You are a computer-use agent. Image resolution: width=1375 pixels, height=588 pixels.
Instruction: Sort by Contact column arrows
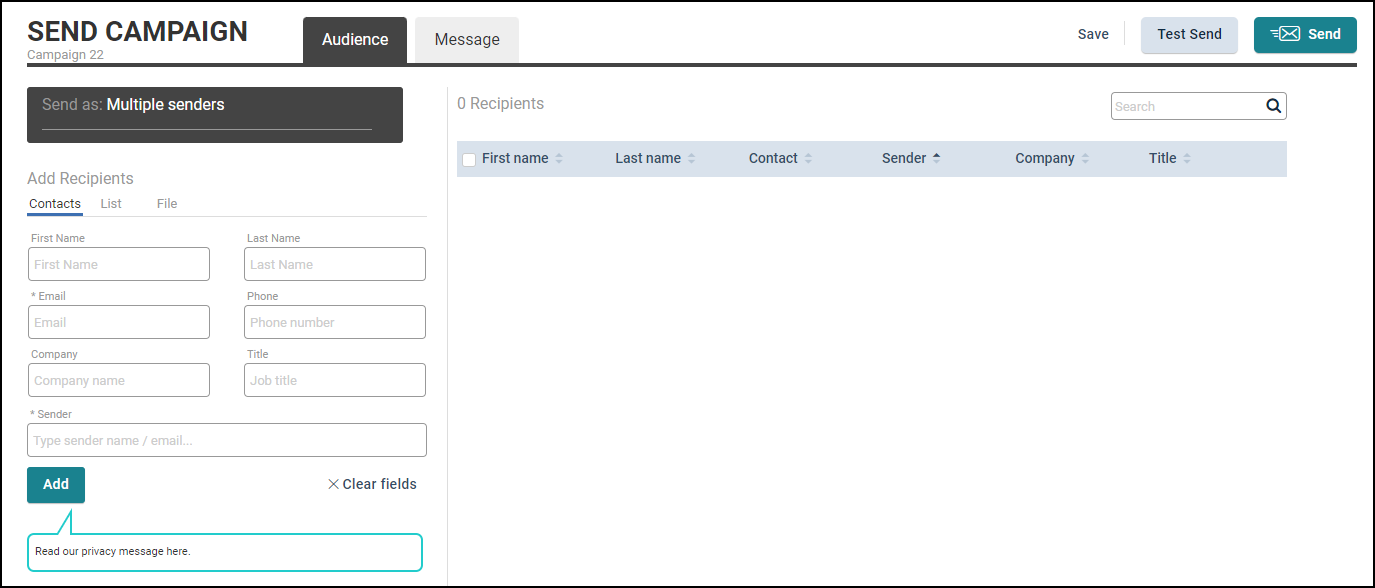pos(808,158)
